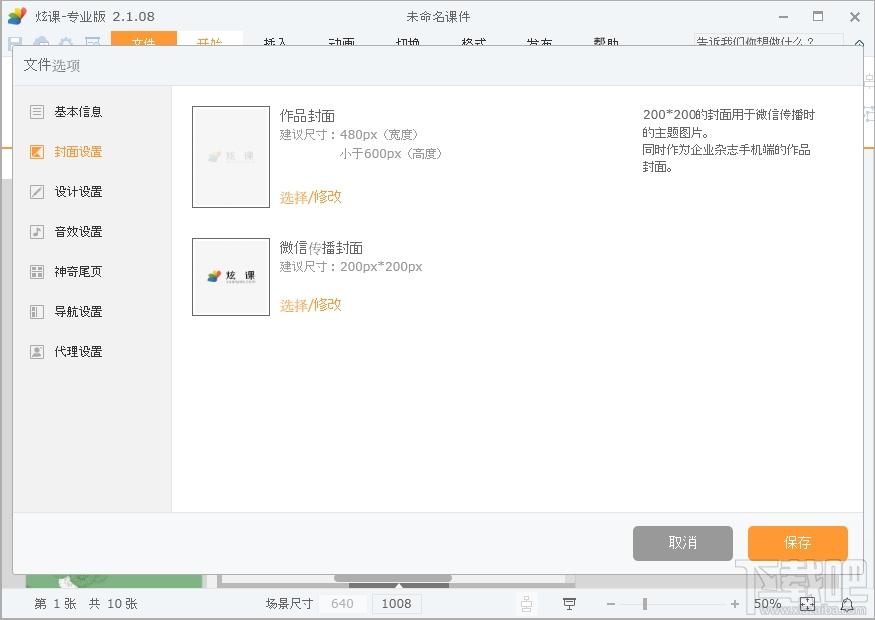This screenshot has width=875, height=620.
Task: Click the greyed layout icon in status bar
Action: 526,604
